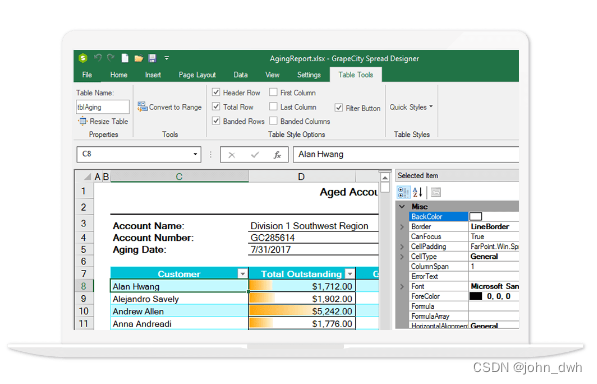Switch property grid to categorized view
597x384 pixels.
[x=403, y=192]
